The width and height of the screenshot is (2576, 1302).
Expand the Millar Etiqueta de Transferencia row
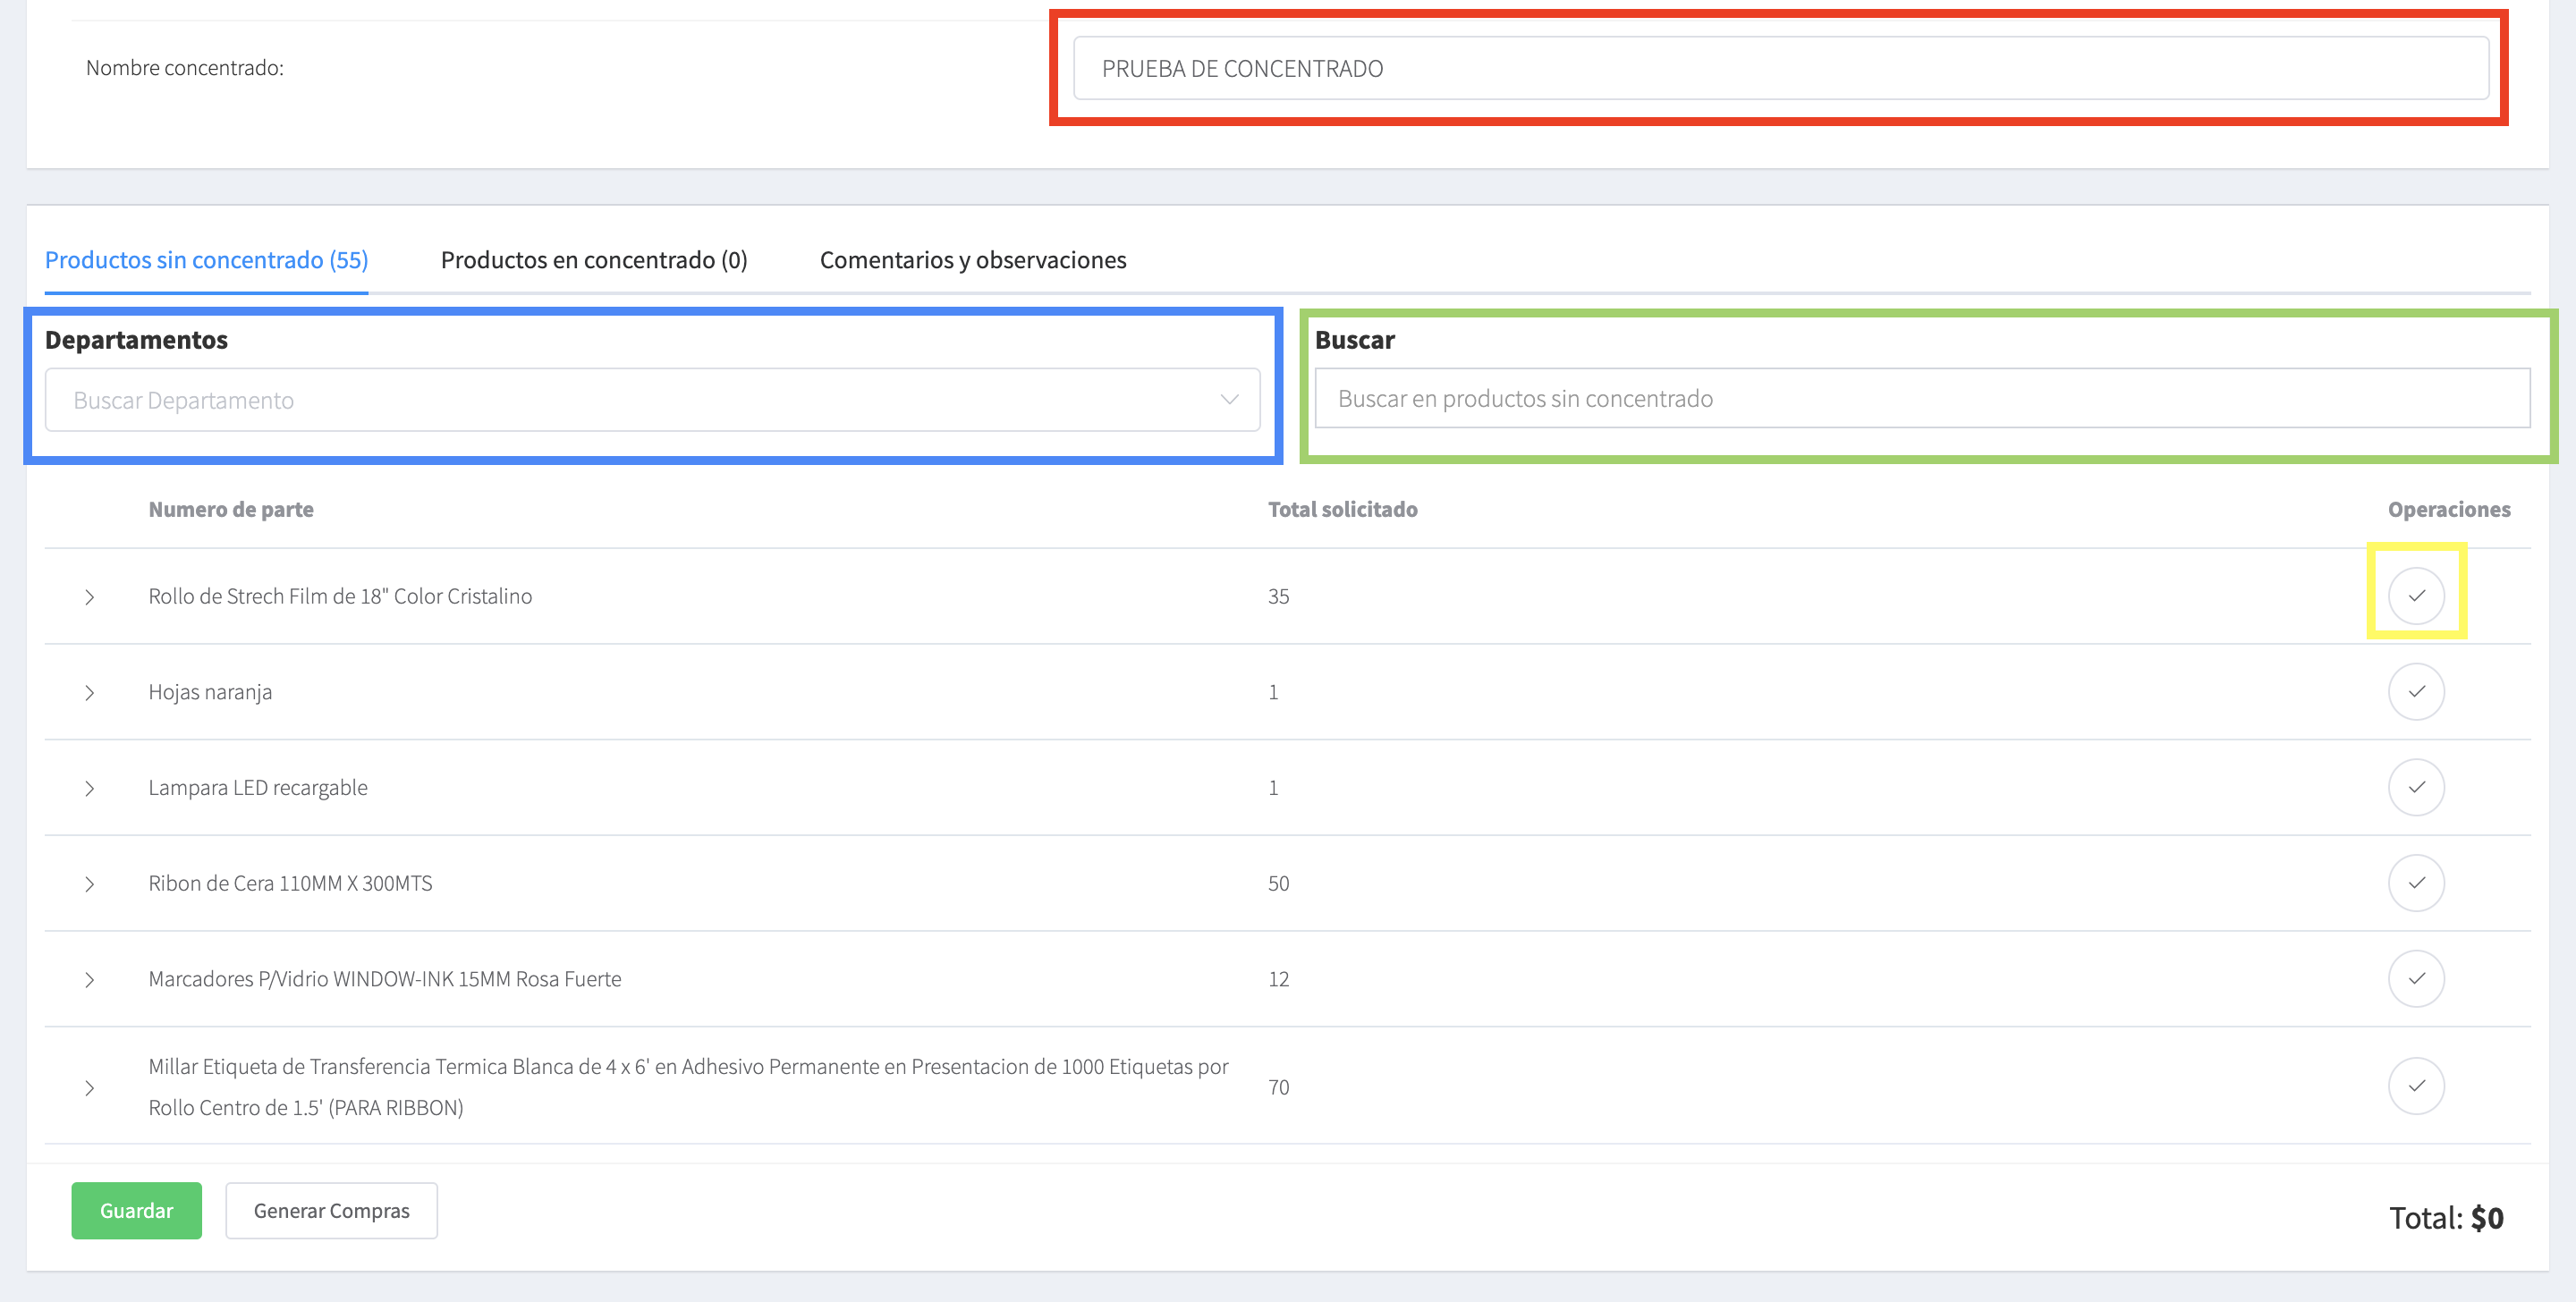pos(90,1088)
